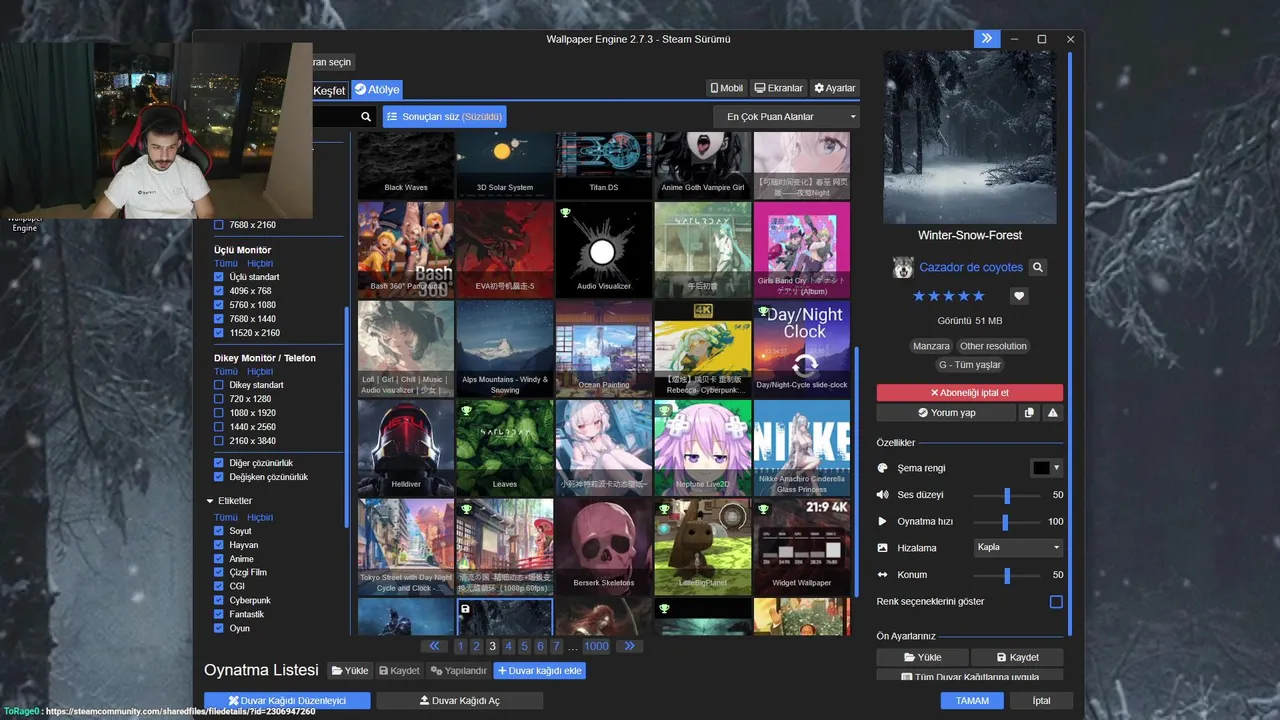Click Kaydet disk button in Oynatma Listesi
1280x720 pixels.
(x=399, y=671)
